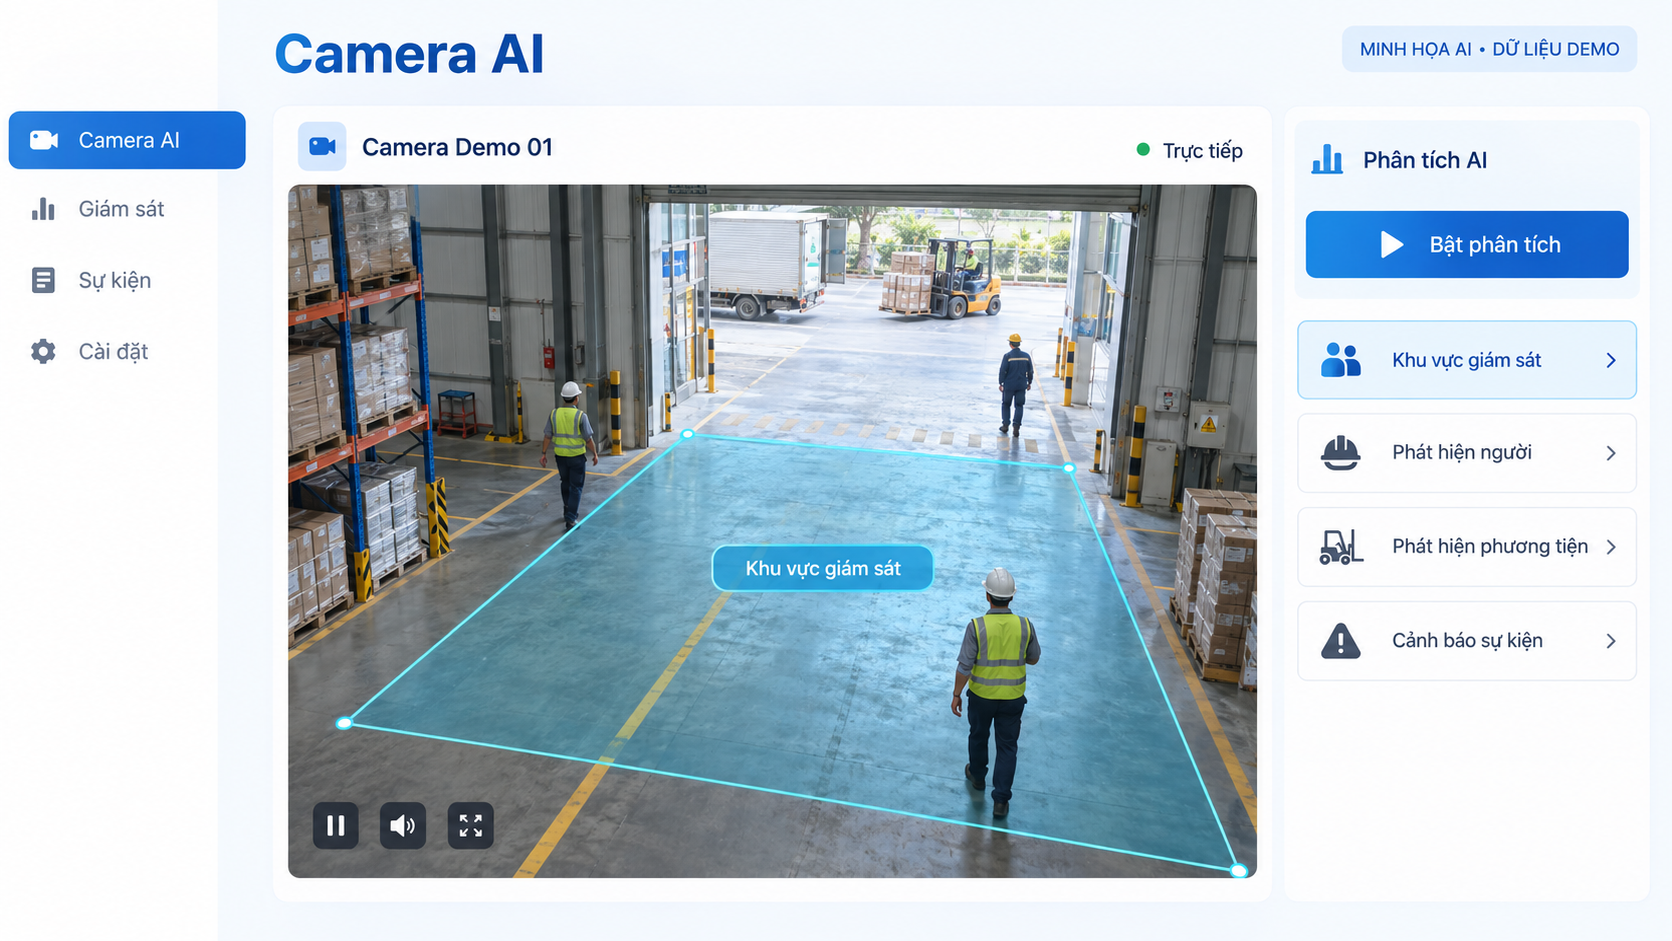Click the green Trực tiếp status dot
Image resolution: width=1672 pixels, height=941 pixels.
pos(1143,150)
